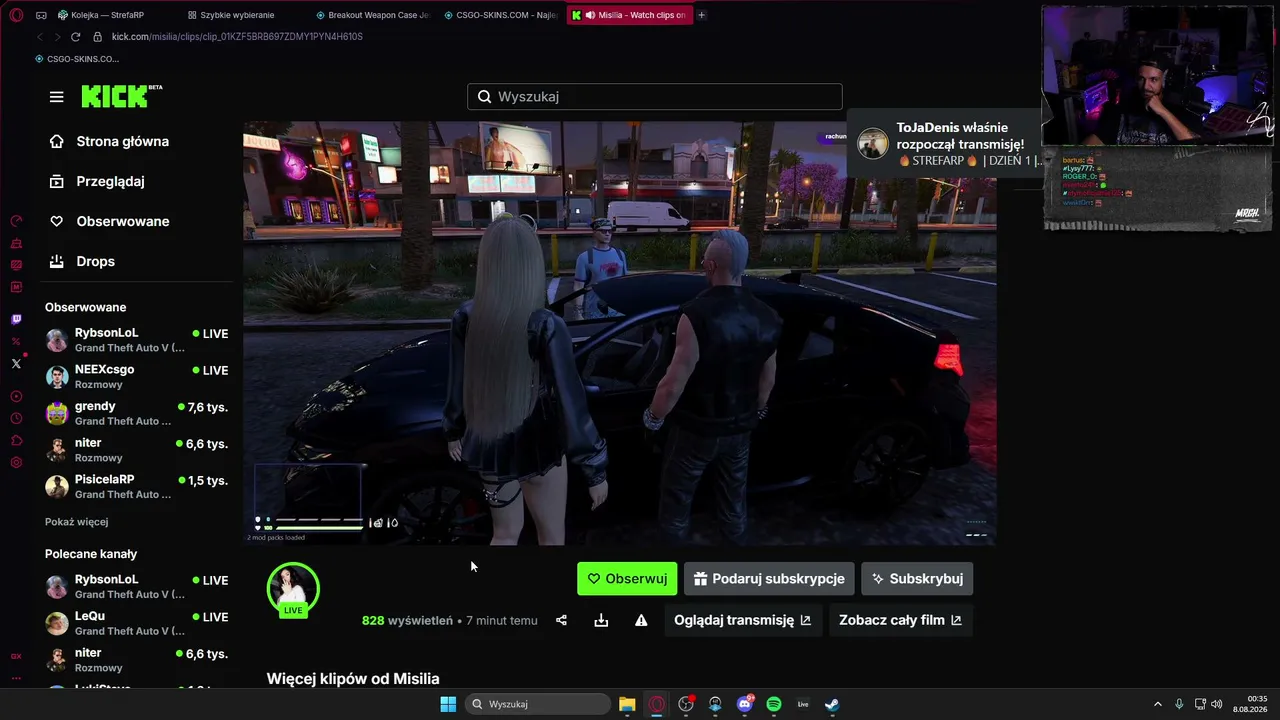
Task: Open NEEXcsgo channel in Obserwowane
Action: pos(138,377)
